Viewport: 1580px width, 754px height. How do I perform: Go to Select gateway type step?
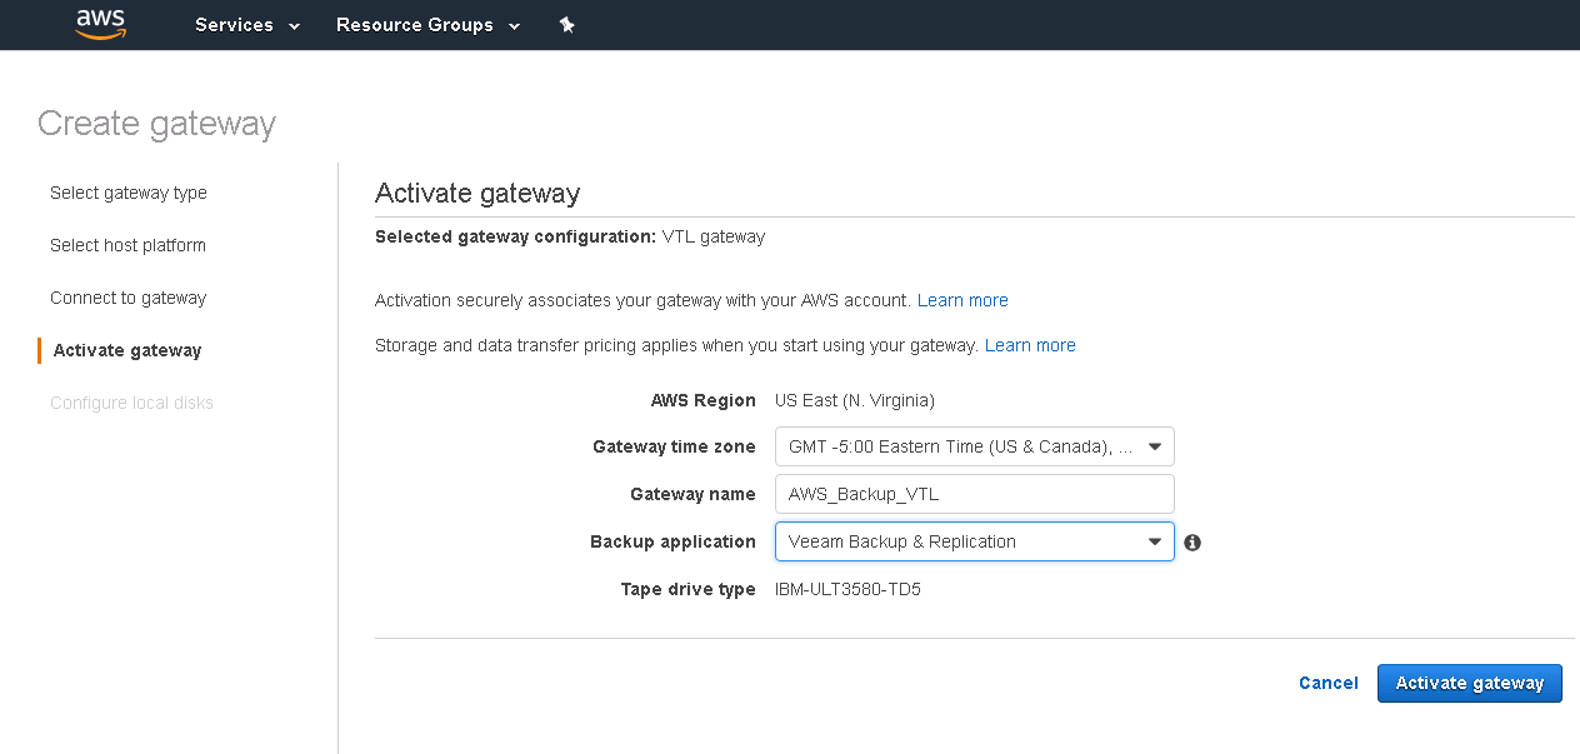(128, 193)
